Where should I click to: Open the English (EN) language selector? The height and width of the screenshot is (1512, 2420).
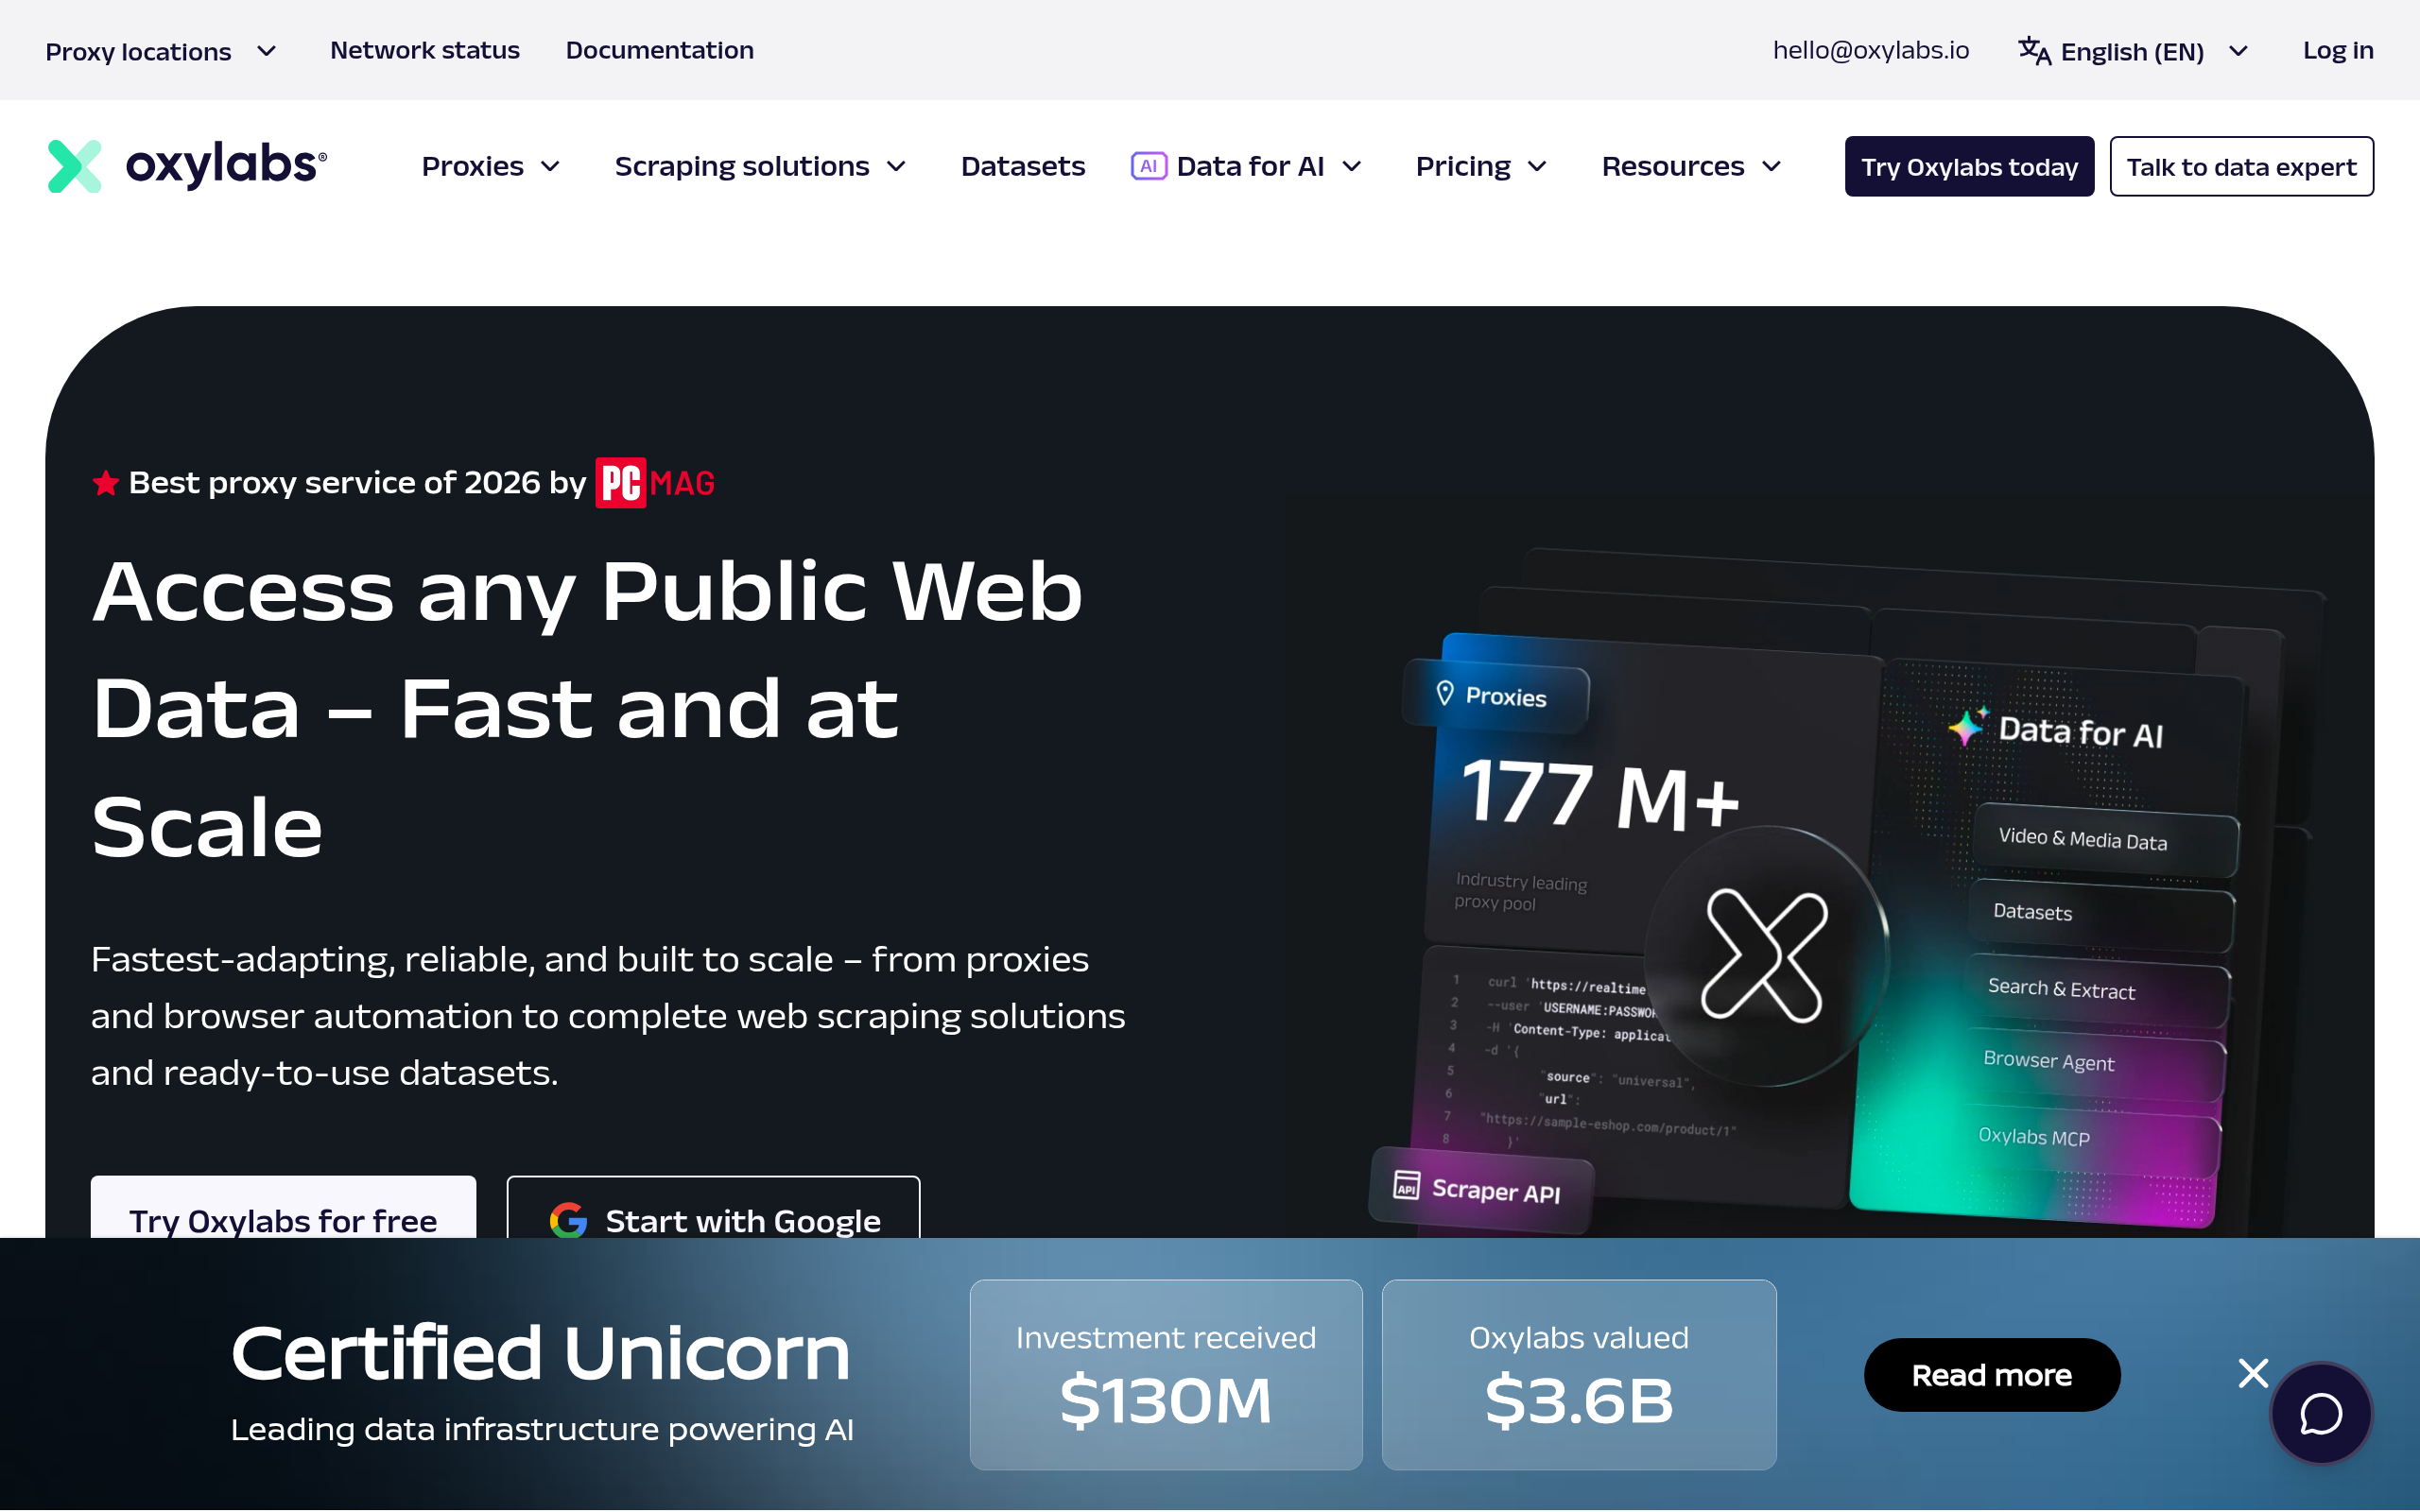tap(2134, 51)
